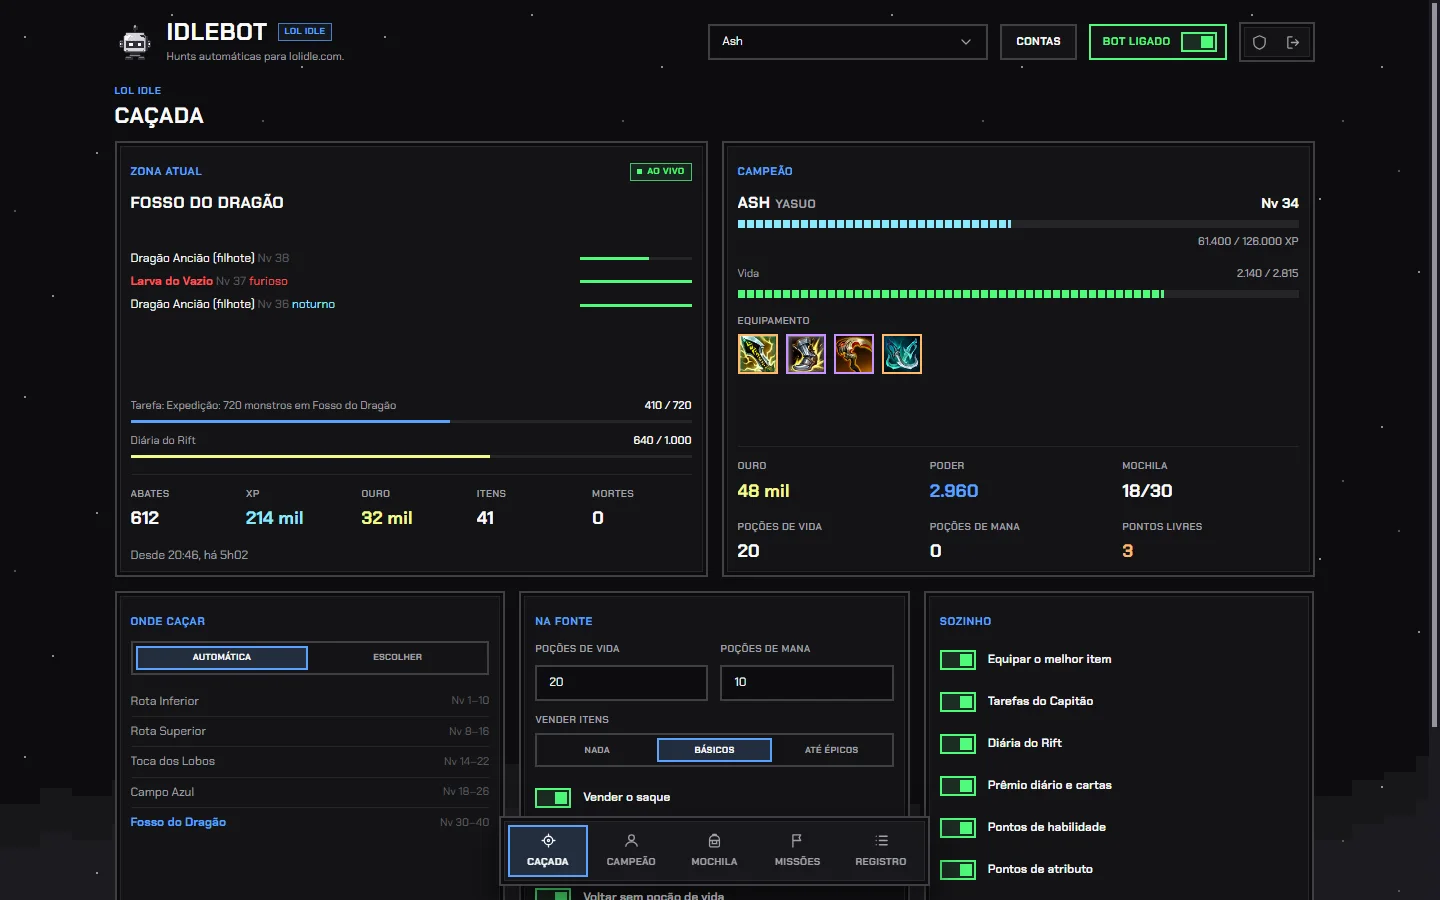Click the Nv 34 level text
Viewport: 1440px width, 900px height.
coord(1280,203)
